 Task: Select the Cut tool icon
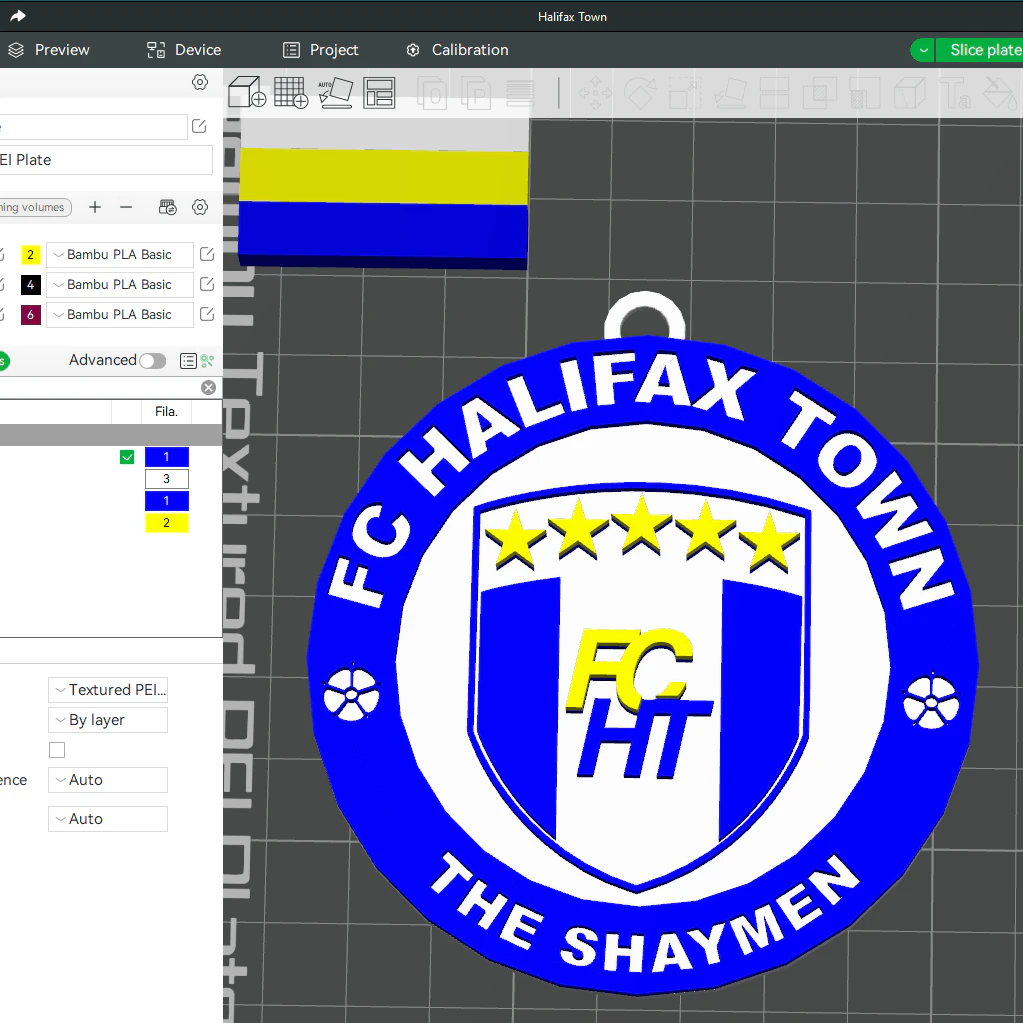(774, 92)
